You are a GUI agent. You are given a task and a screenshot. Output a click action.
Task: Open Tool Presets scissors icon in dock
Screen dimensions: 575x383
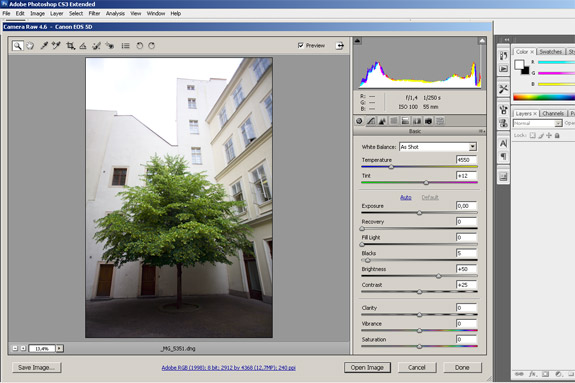pos(503,89)
